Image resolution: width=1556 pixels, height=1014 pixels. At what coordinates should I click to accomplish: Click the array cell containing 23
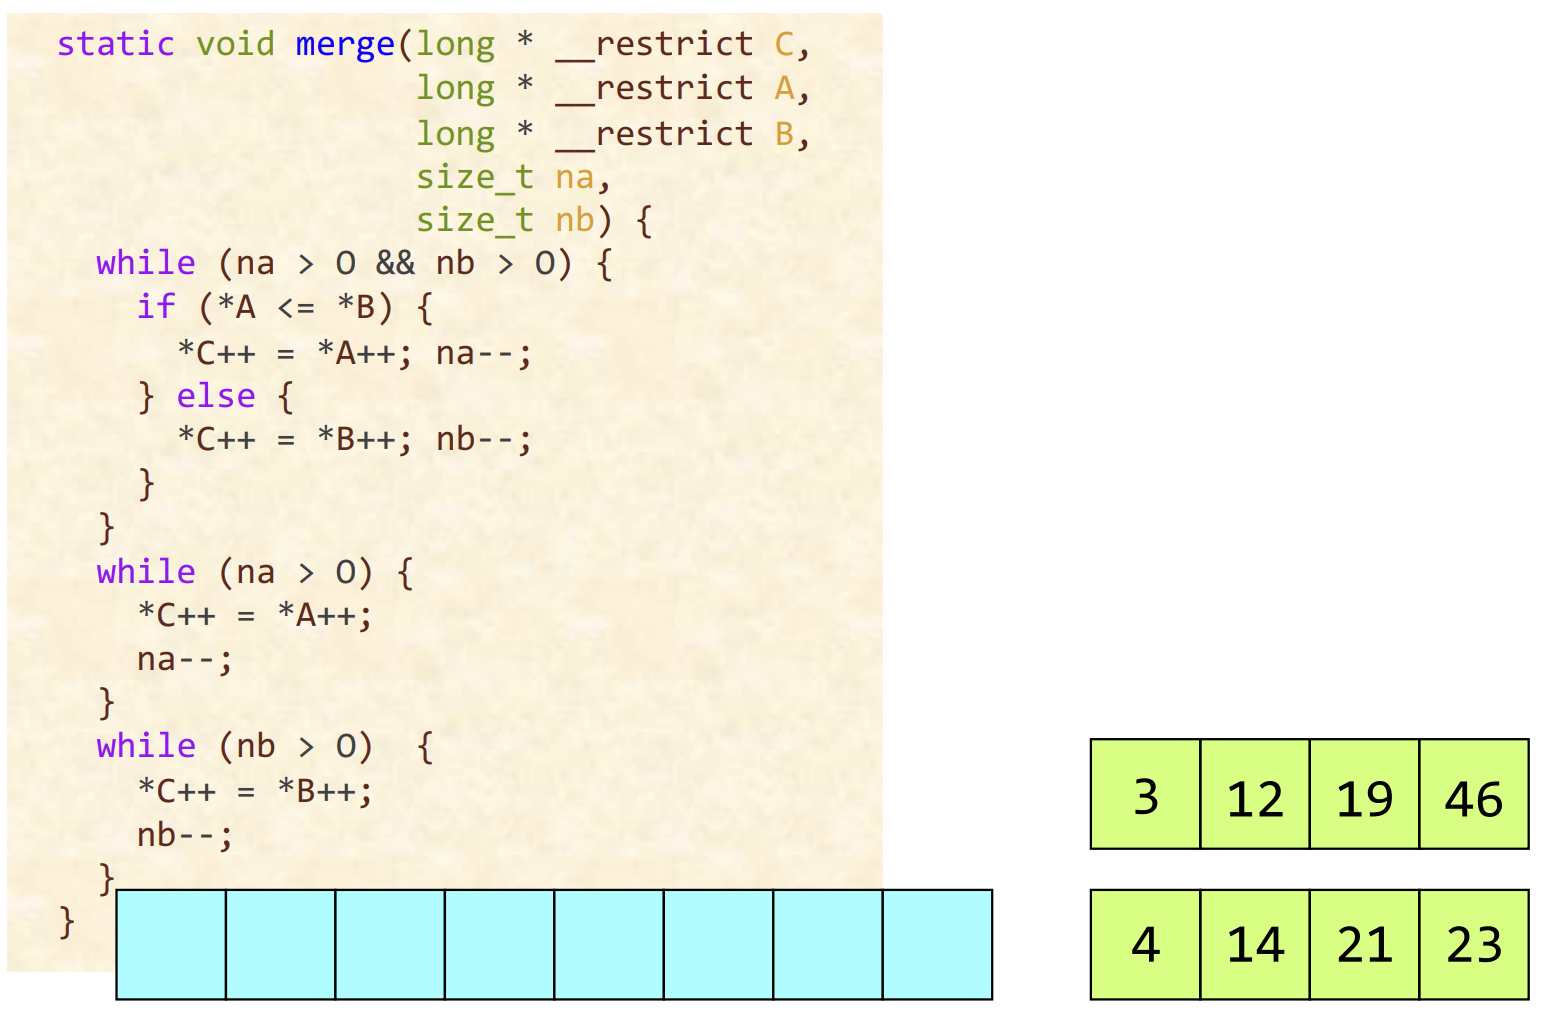1474,944
